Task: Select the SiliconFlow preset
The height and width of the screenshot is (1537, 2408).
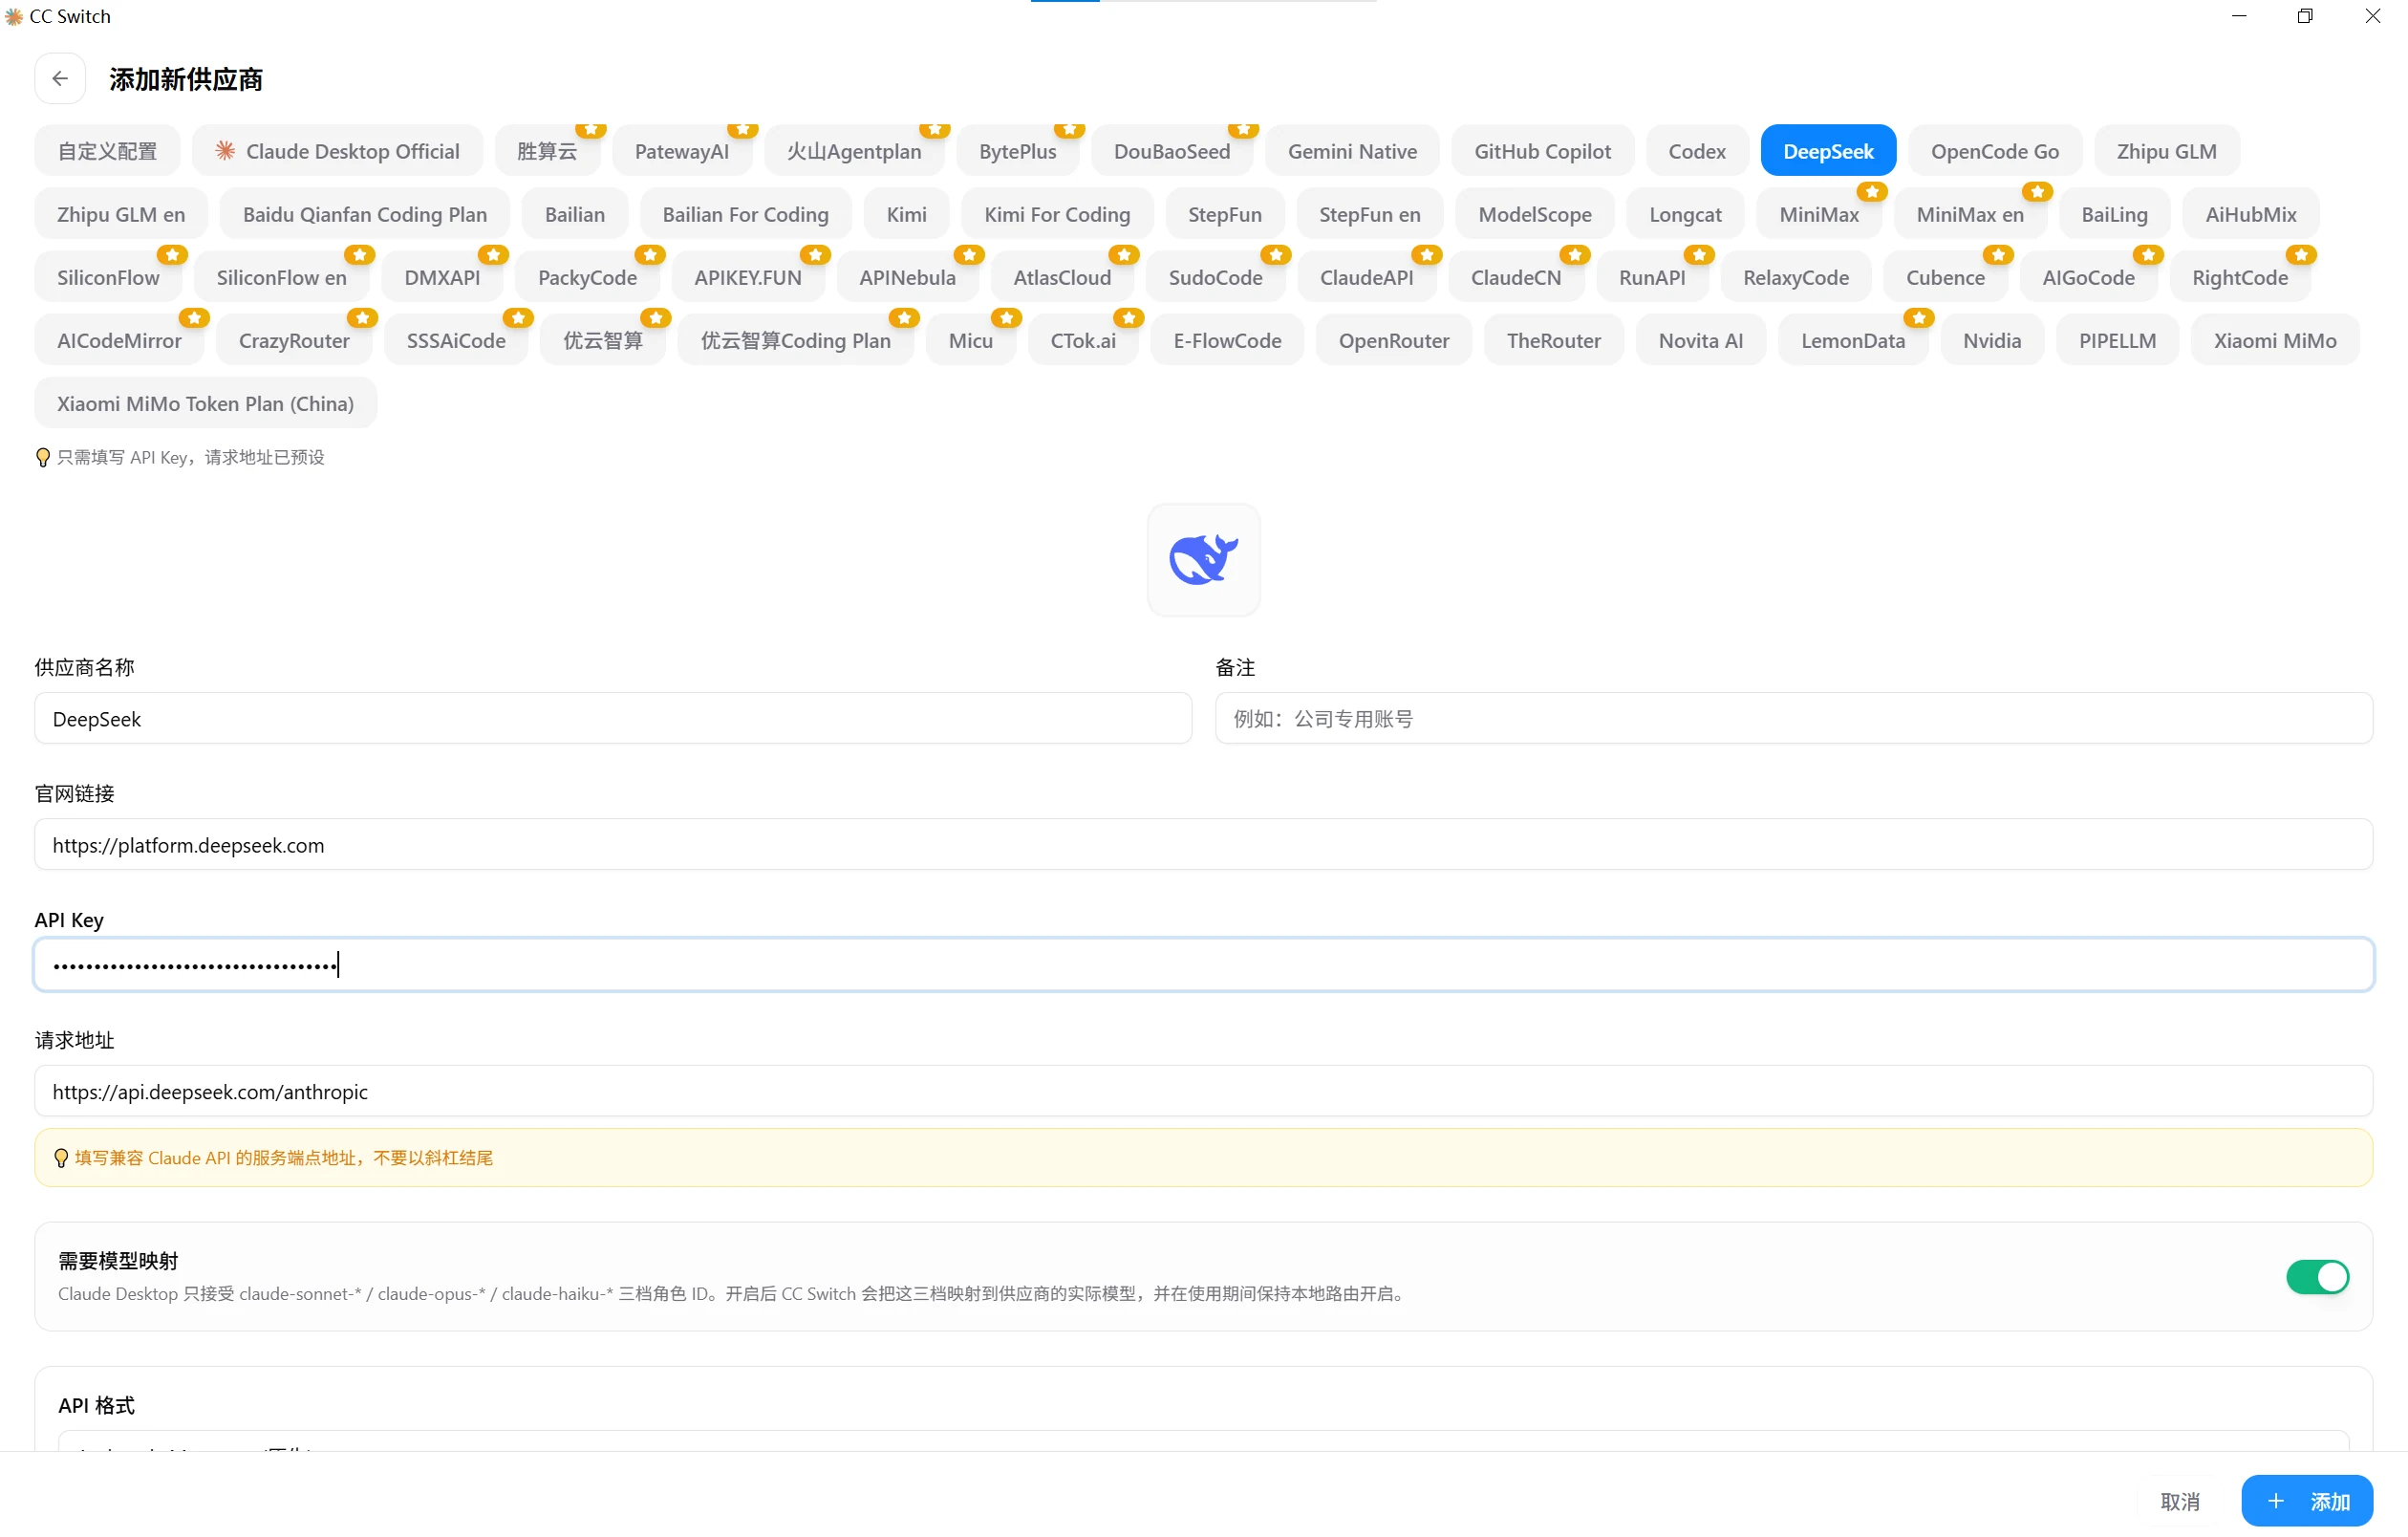Action: coord(108,277)
